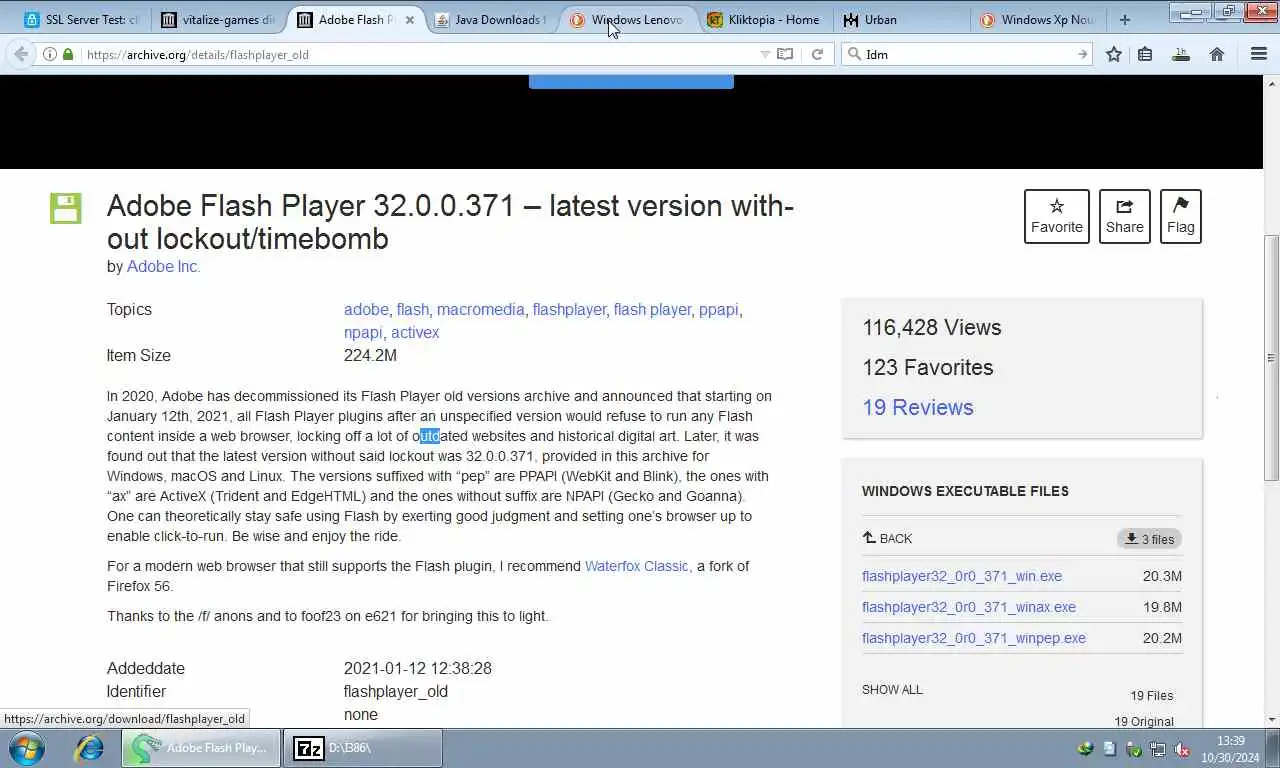
Task: Click the '116,428 Views' text
Action: pyautogui.click(x=932, y=327)
